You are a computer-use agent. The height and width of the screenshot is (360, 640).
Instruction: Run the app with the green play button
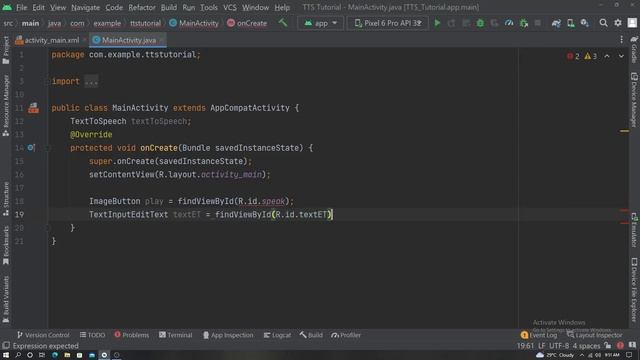click(x=437, y=23)
